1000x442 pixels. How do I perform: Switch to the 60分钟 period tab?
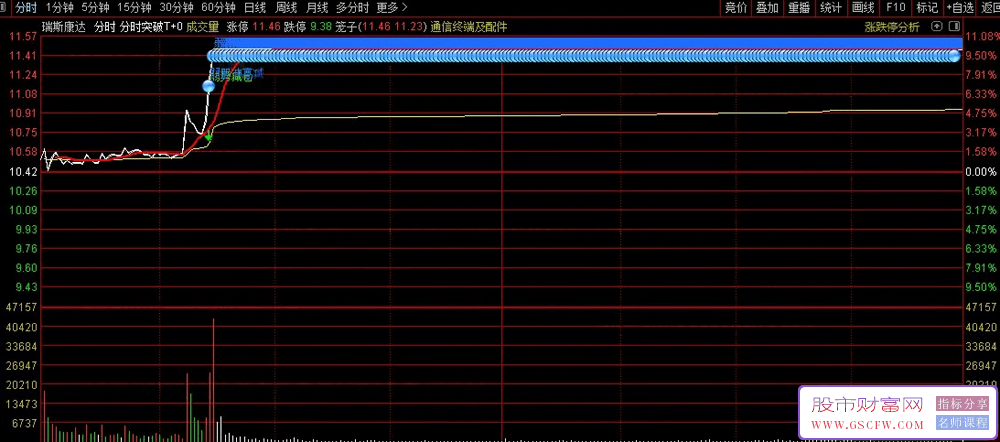click(x=218, y=8)
